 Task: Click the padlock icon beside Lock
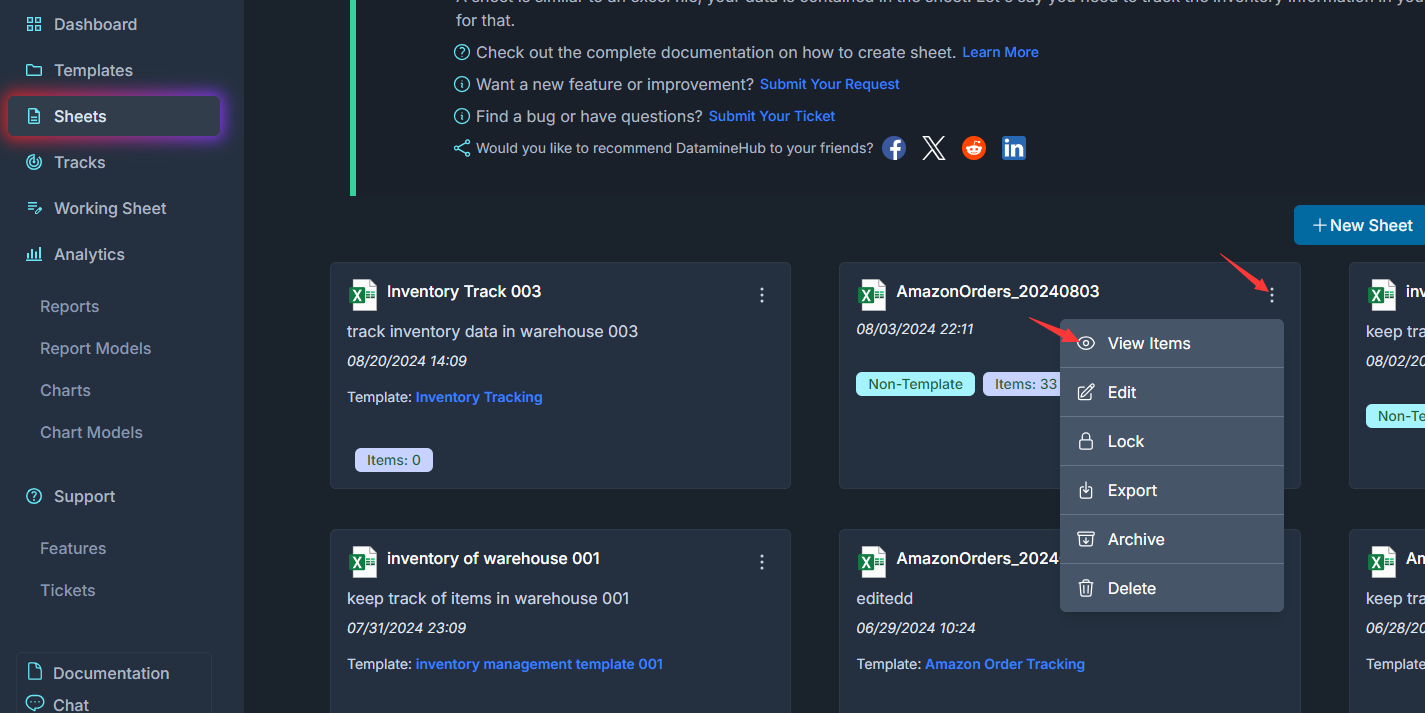tap(1086, 441)
